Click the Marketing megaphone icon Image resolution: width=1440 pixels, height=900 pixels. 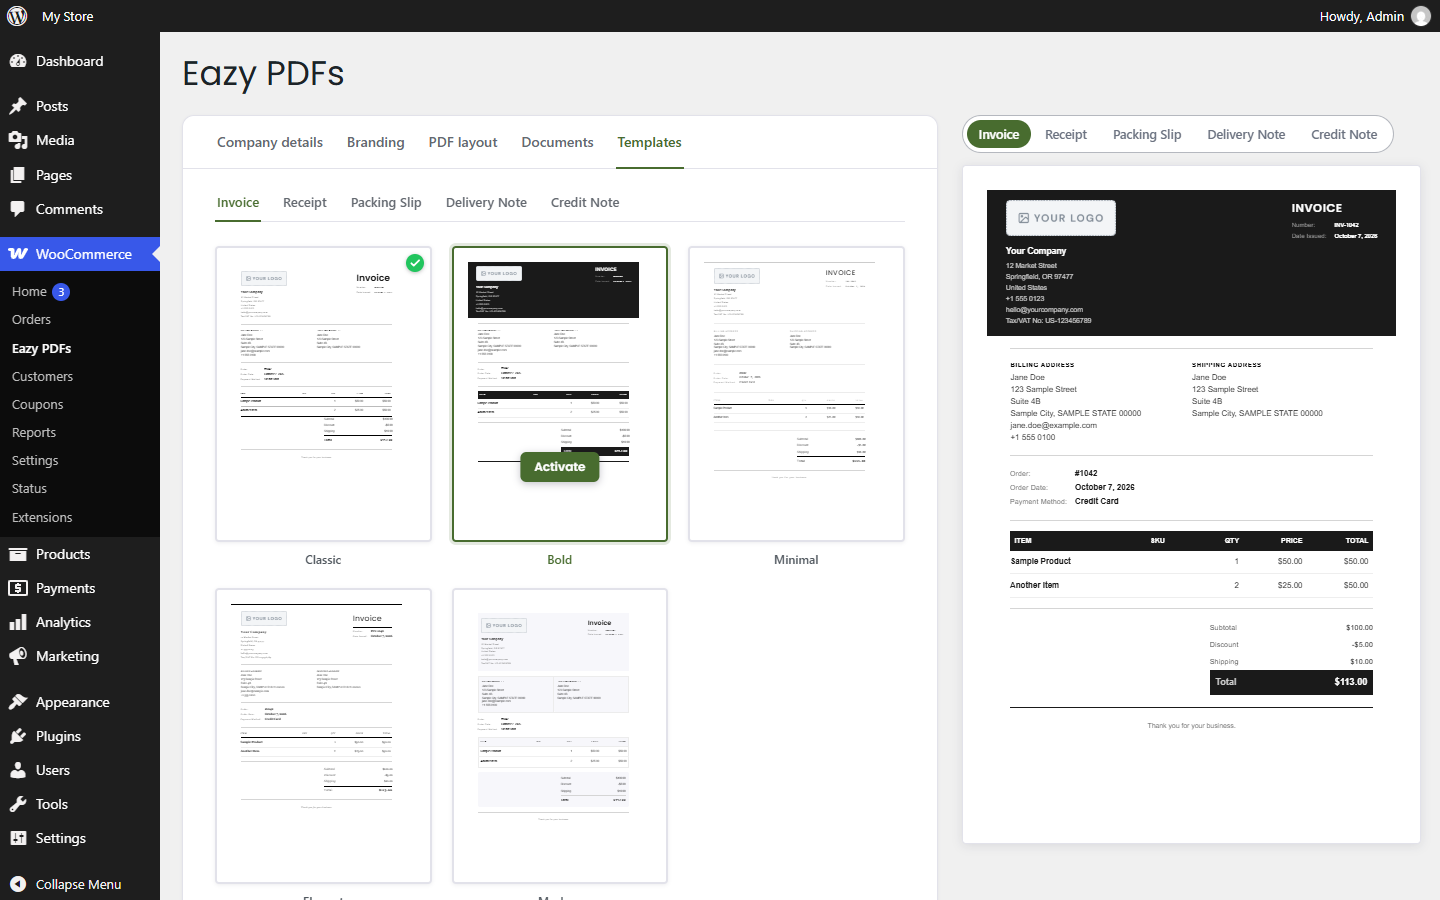(18, 656)
